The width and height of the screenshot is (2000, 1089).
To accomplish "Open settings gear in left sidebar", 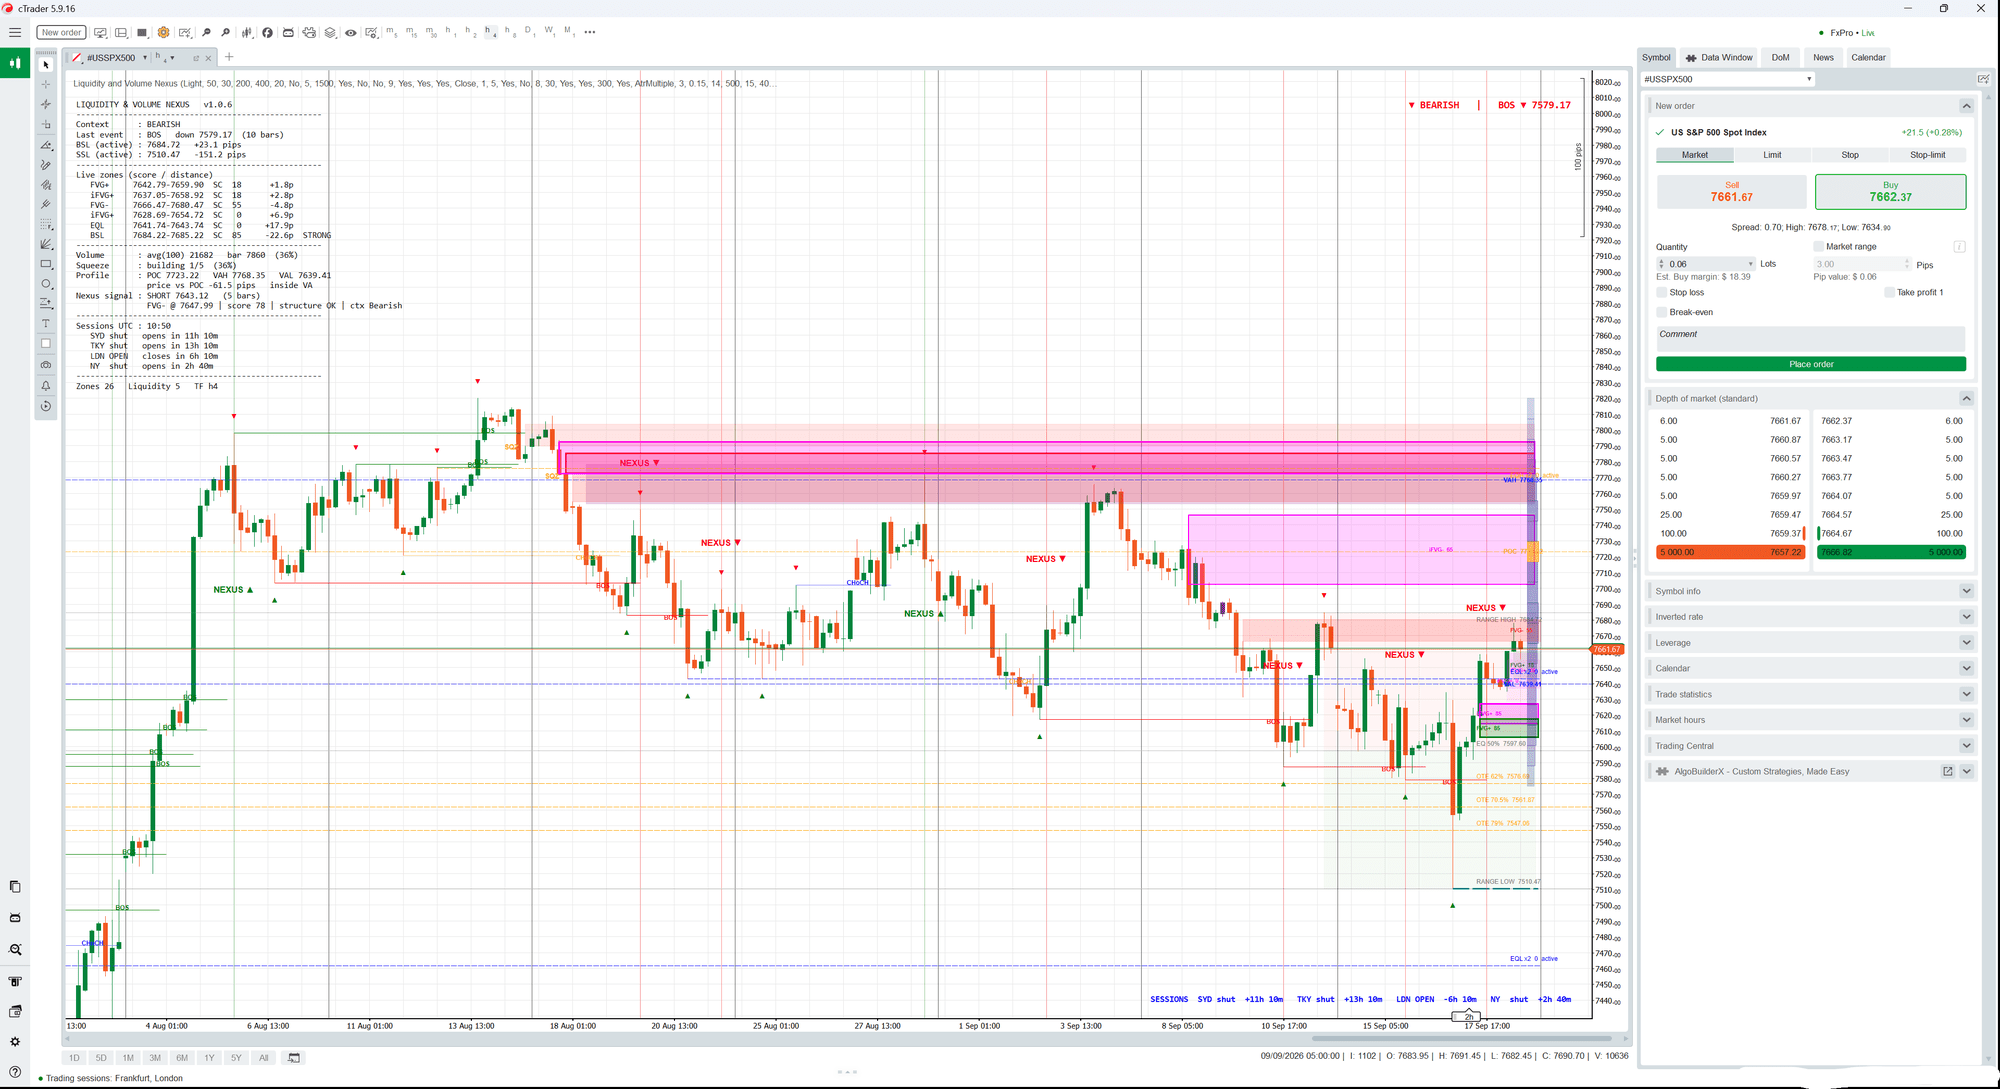I will tap(15, 1042).
